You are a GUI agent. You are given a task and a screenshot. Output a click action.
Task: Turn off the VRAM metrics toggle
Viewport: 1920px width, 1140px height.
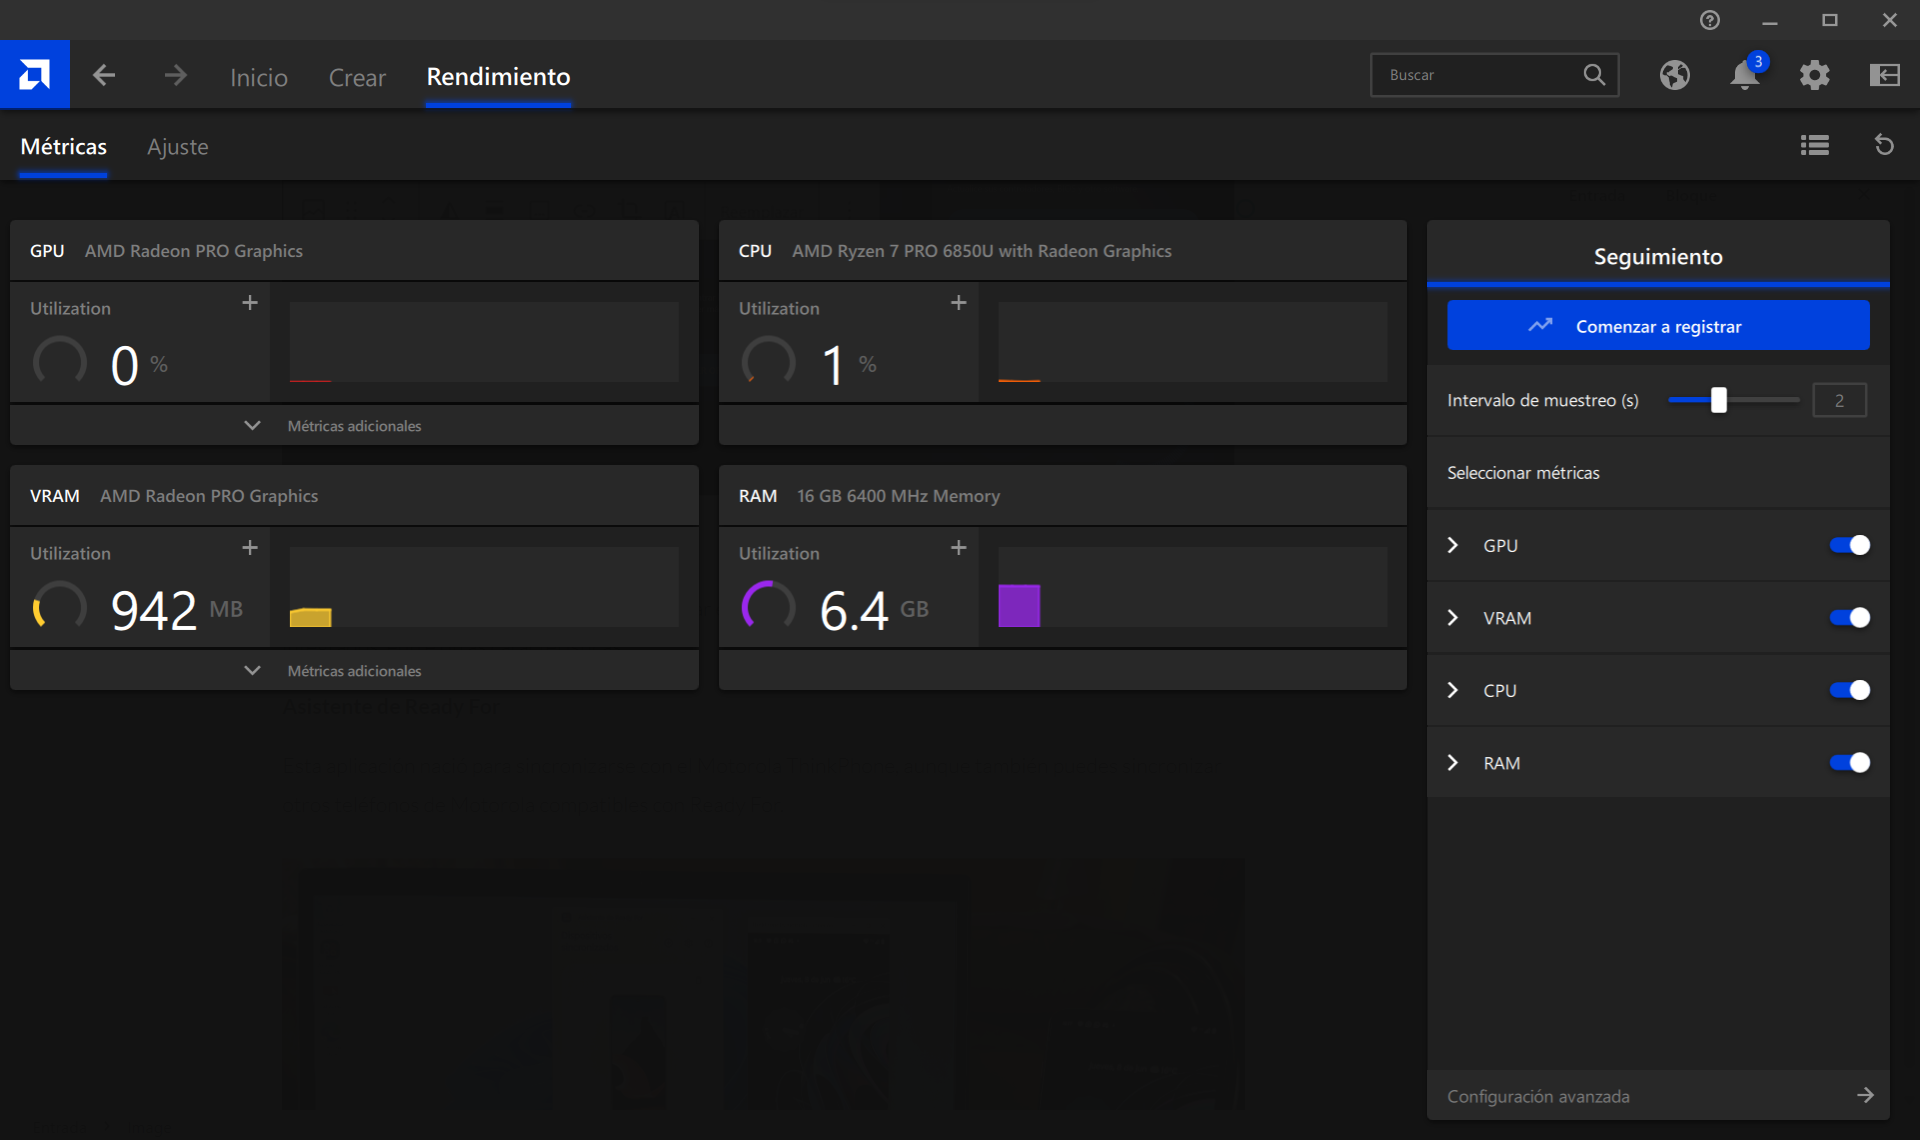pos(1849,618)
